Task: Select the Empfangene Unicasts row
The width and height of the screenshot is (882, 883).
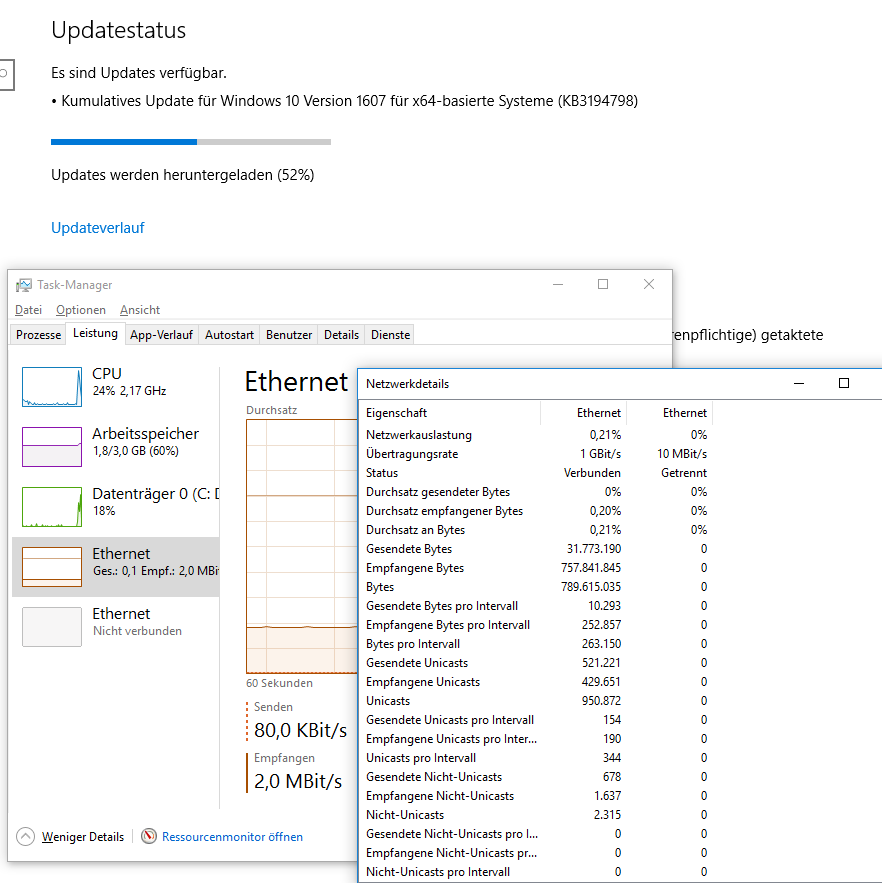Action: pos(536,682)
